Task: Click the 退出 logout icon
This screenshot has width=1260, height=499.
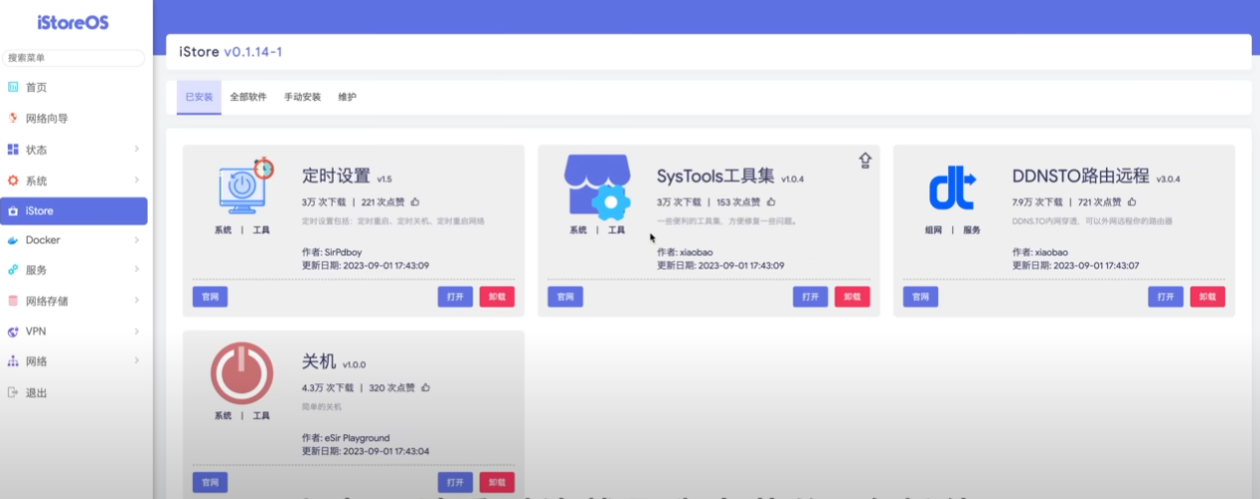Action: point(13,392)
